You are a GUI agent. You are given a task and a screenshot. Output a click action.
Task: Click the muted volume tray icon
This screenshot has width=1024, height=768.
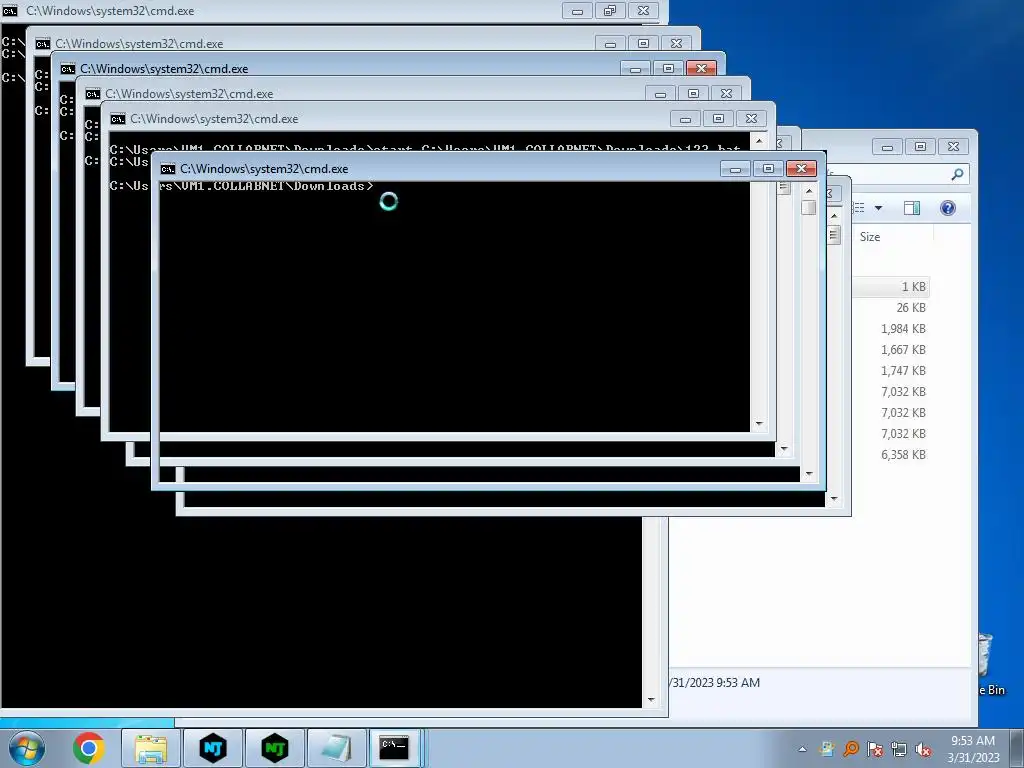click(923, 749)
